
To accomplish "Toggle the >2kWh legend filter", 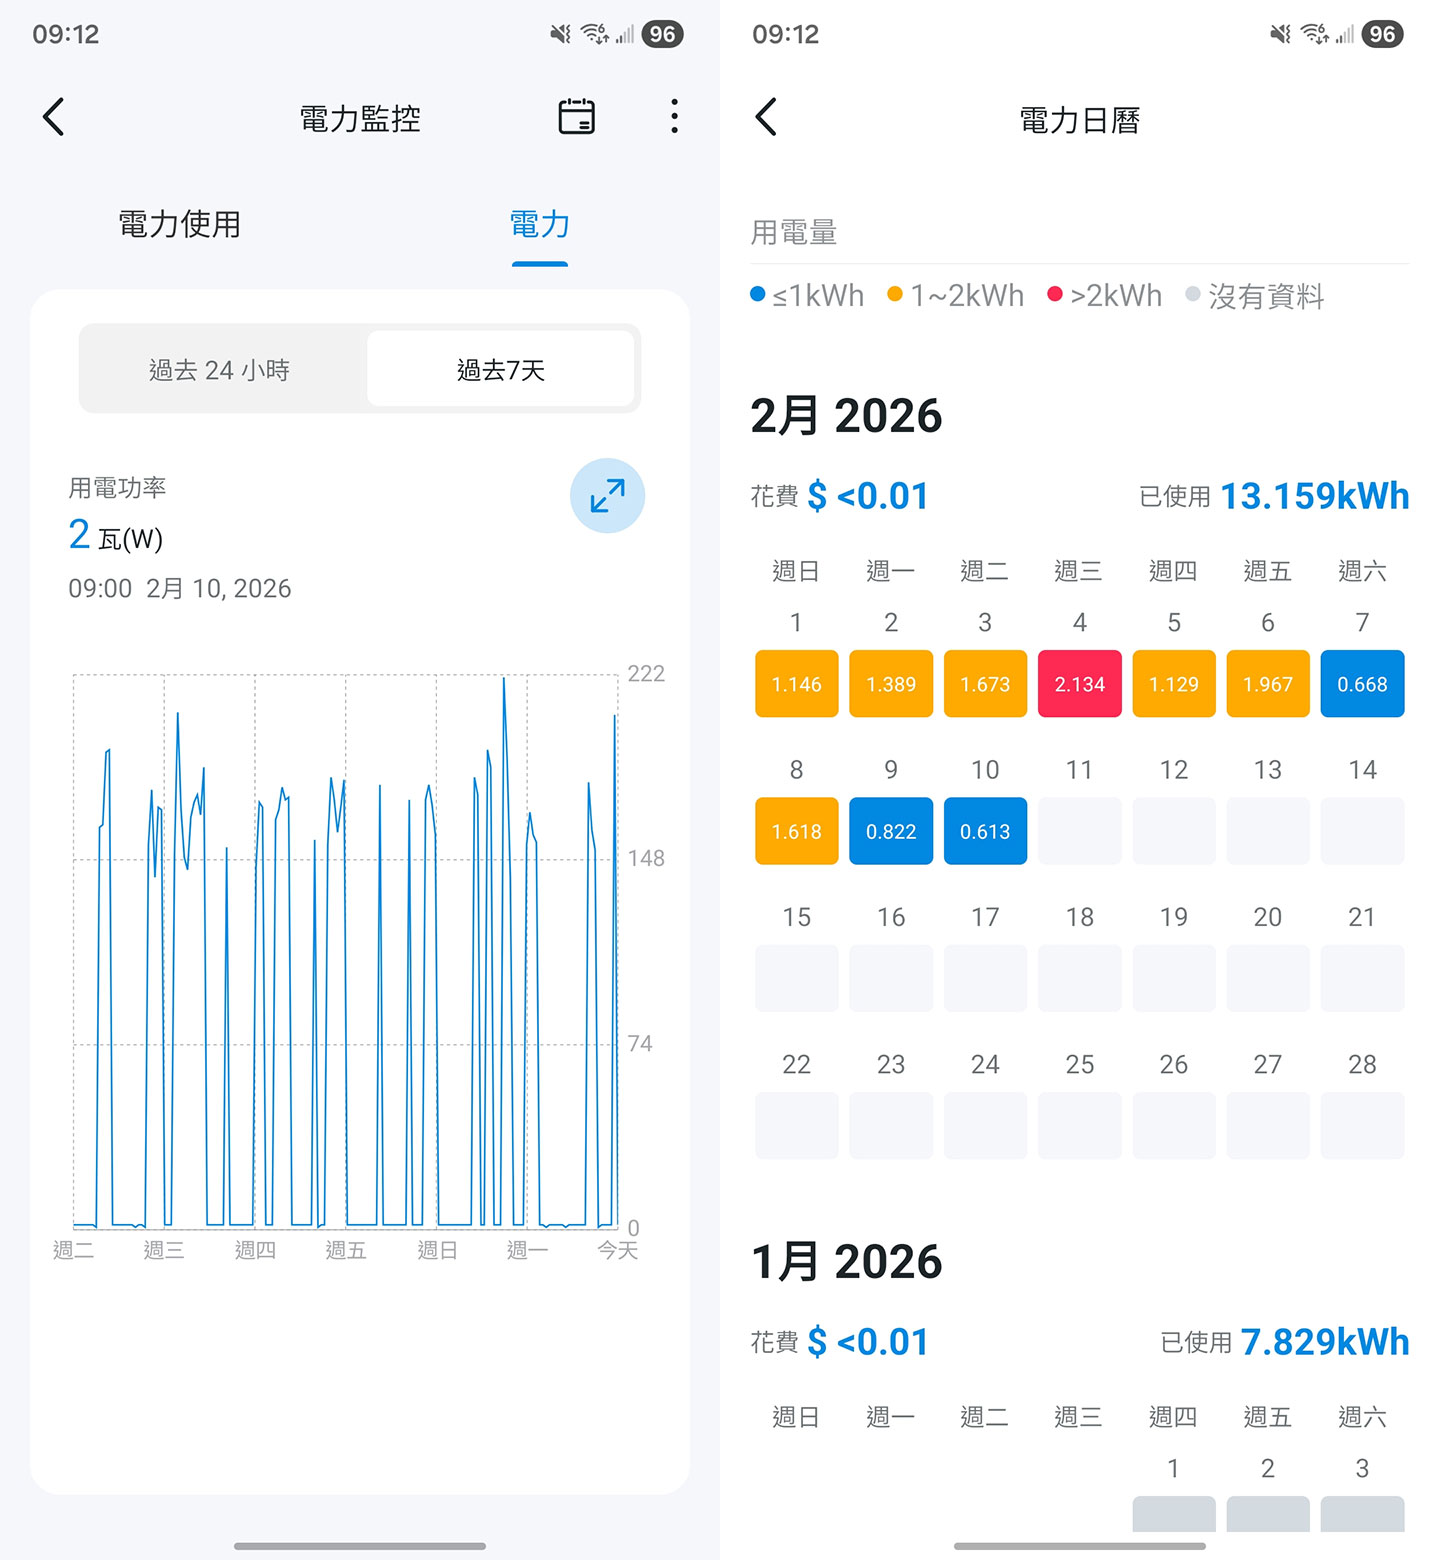I will pyautogui.click(x=1104, y=295).
